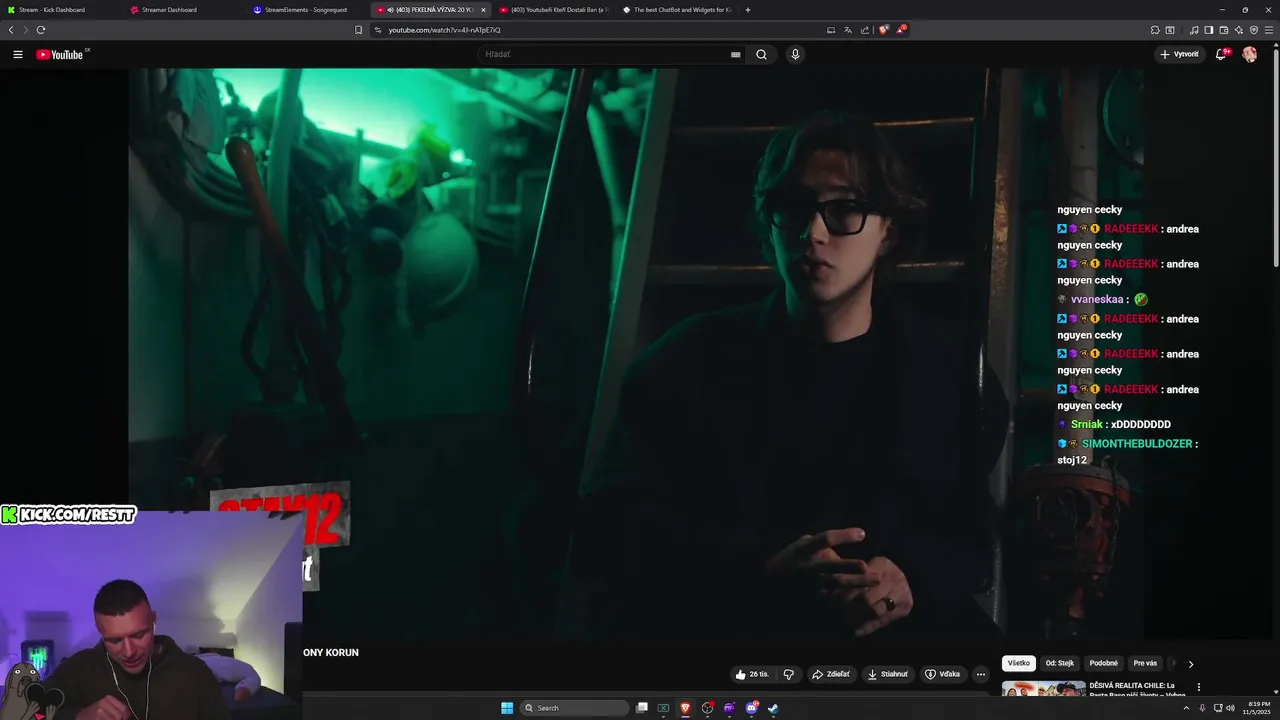Download the video via Stiahnuť

[888, 674]
